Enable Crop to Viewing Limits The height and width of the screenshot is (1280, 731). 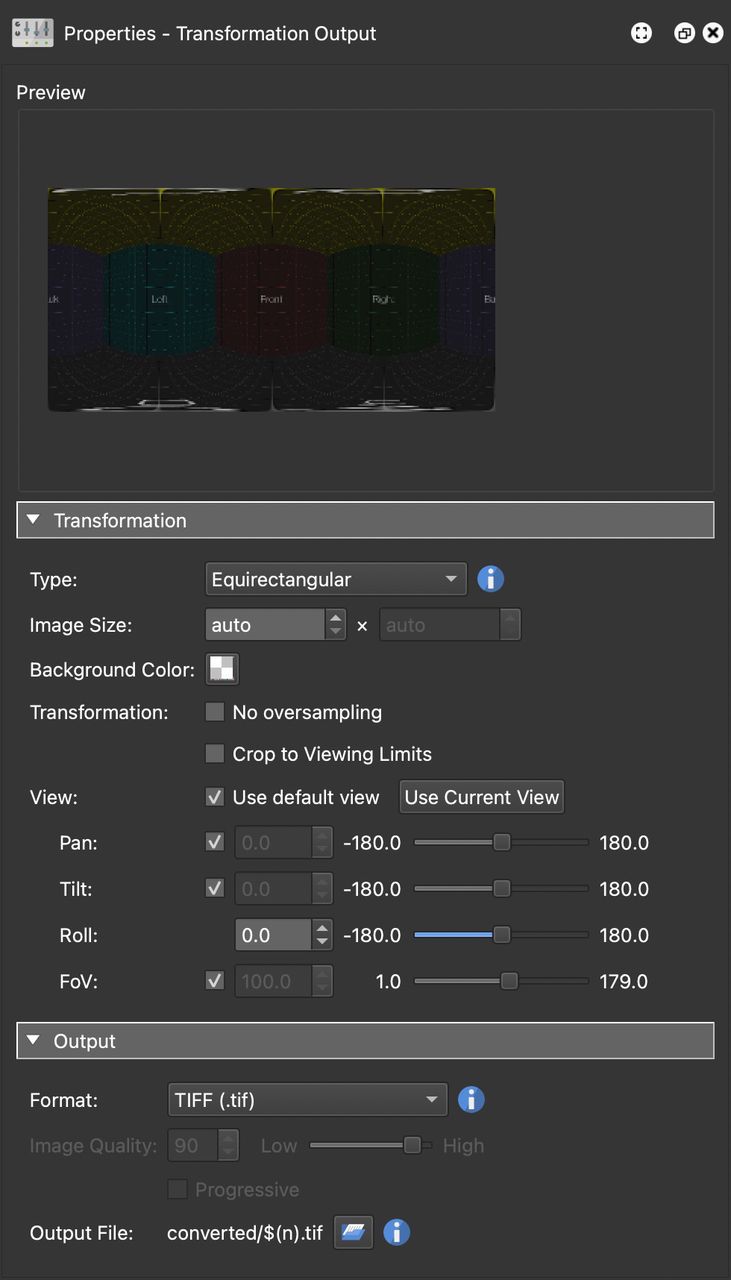[214, 754]
